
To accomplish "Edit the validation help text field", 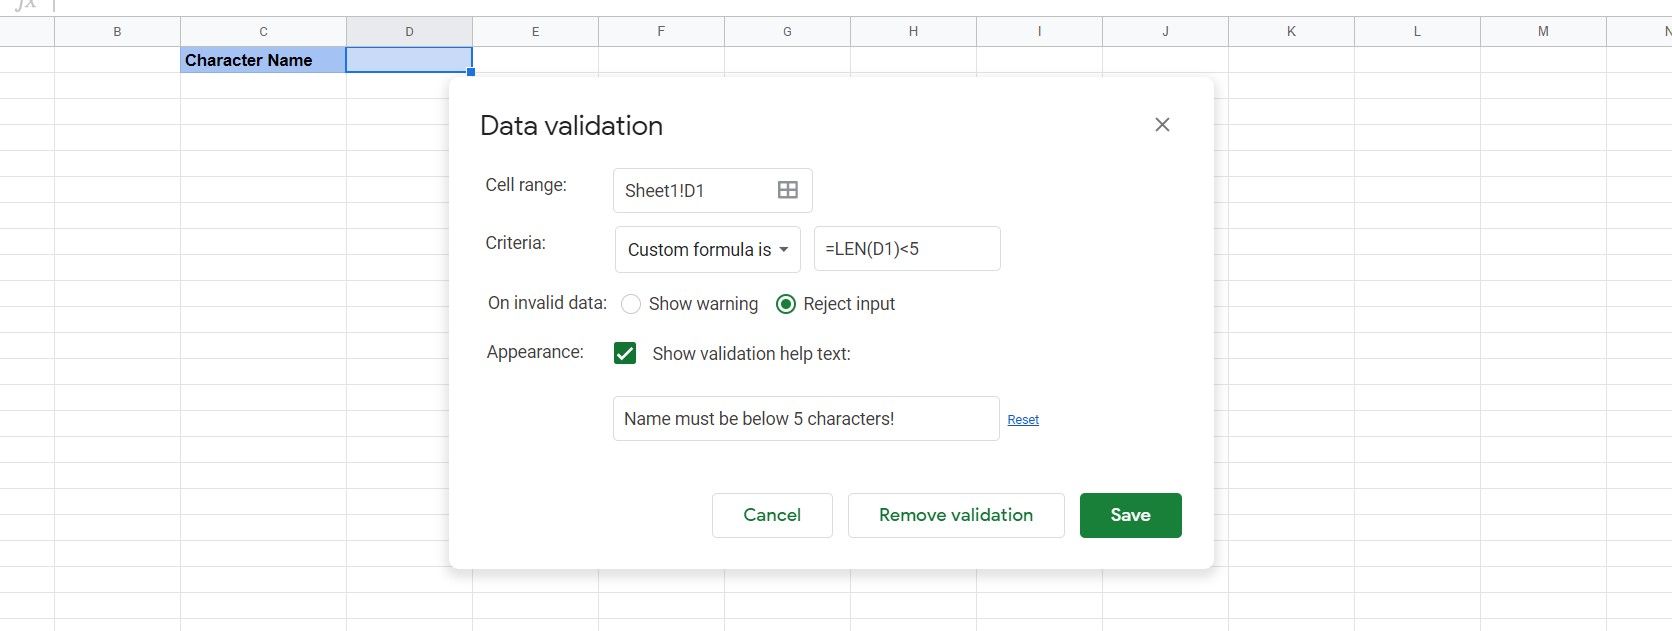I will [805, 419].
